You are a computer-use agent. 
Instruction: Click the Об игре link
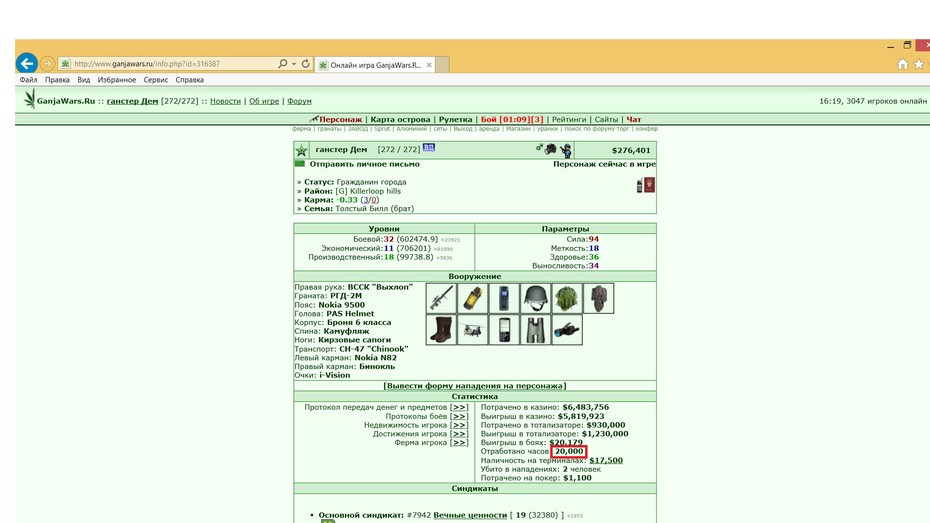(x=264, y=101)
